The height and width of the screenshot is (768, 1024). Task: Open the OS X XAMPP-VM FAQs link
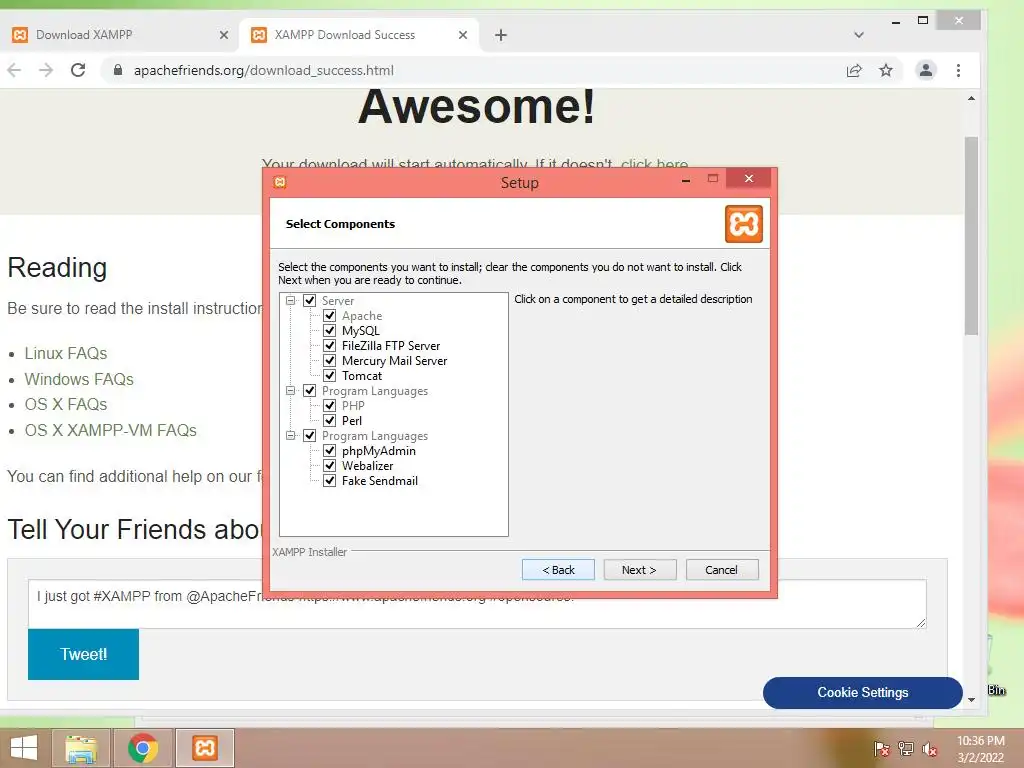(x=111, y=430)
